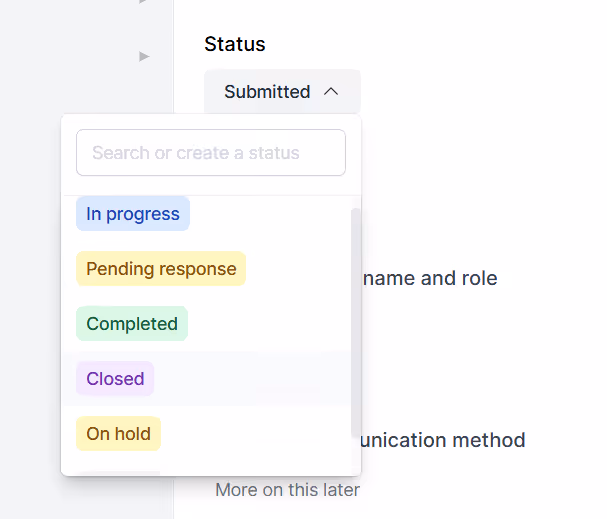Expand the topmost sidebar triangle arrow
The height and width of the screenshot is (519, 607).
coord(144,2)
